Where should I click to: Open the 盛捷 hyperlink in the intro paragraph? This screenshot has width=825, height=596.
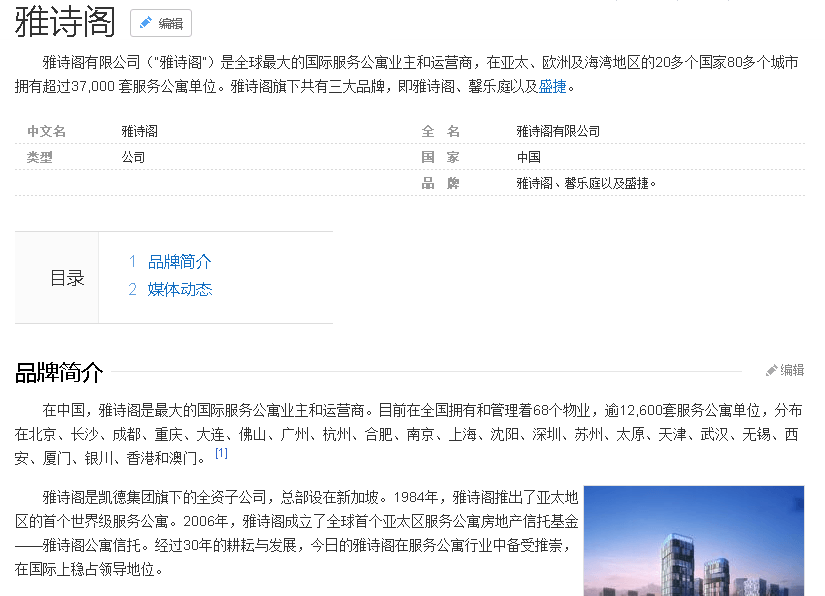point(552,86)
